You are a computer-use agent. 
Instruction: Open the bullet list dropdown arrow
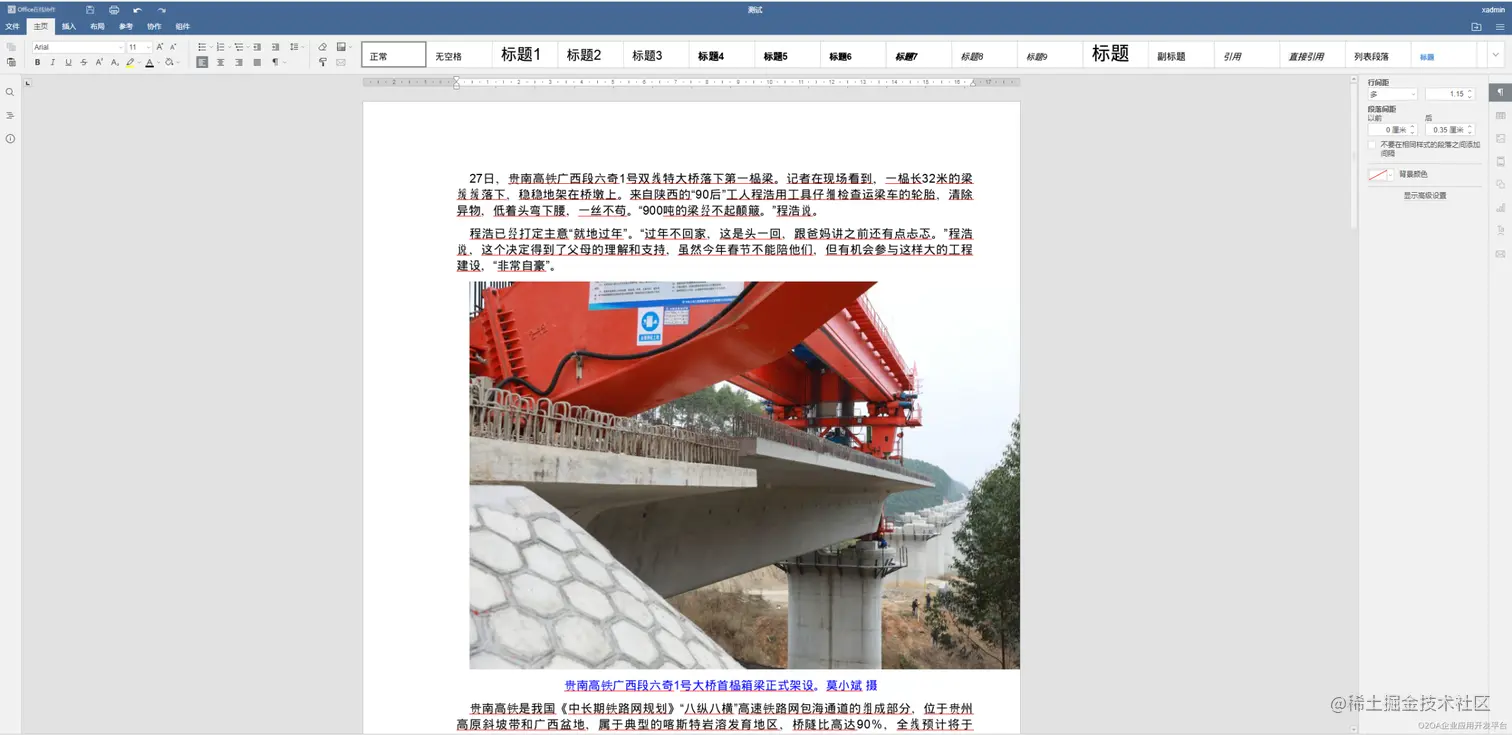pyautogui.click(x=210, y=47)
